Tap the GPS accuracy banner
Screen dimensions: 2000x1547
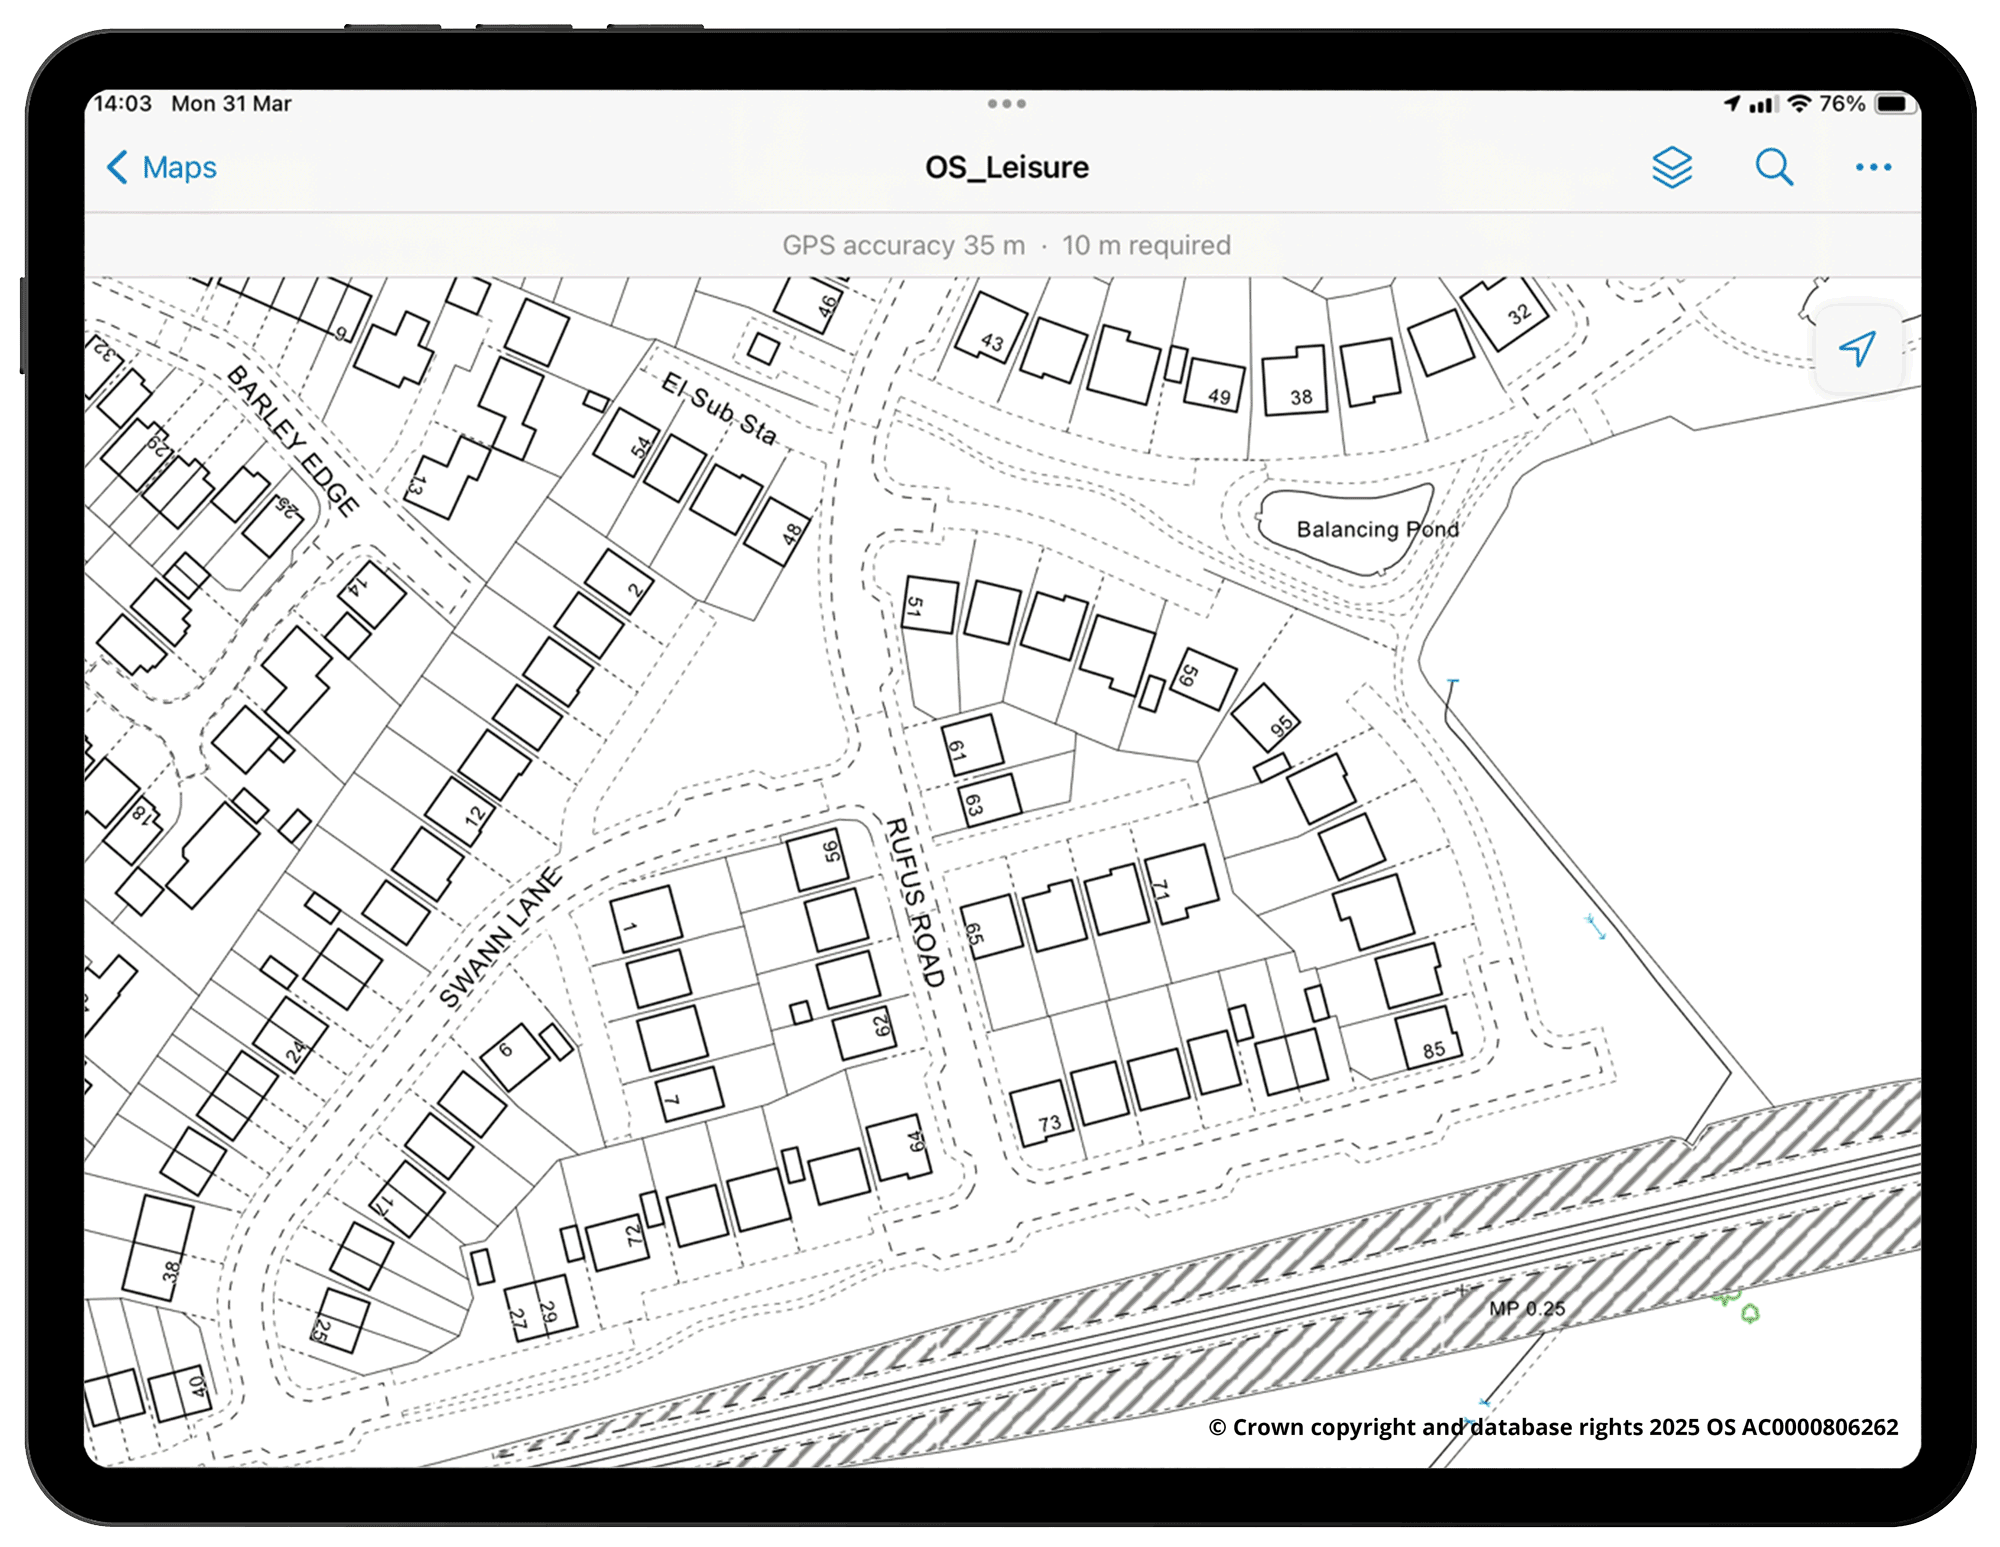[x=1006, y=245]
